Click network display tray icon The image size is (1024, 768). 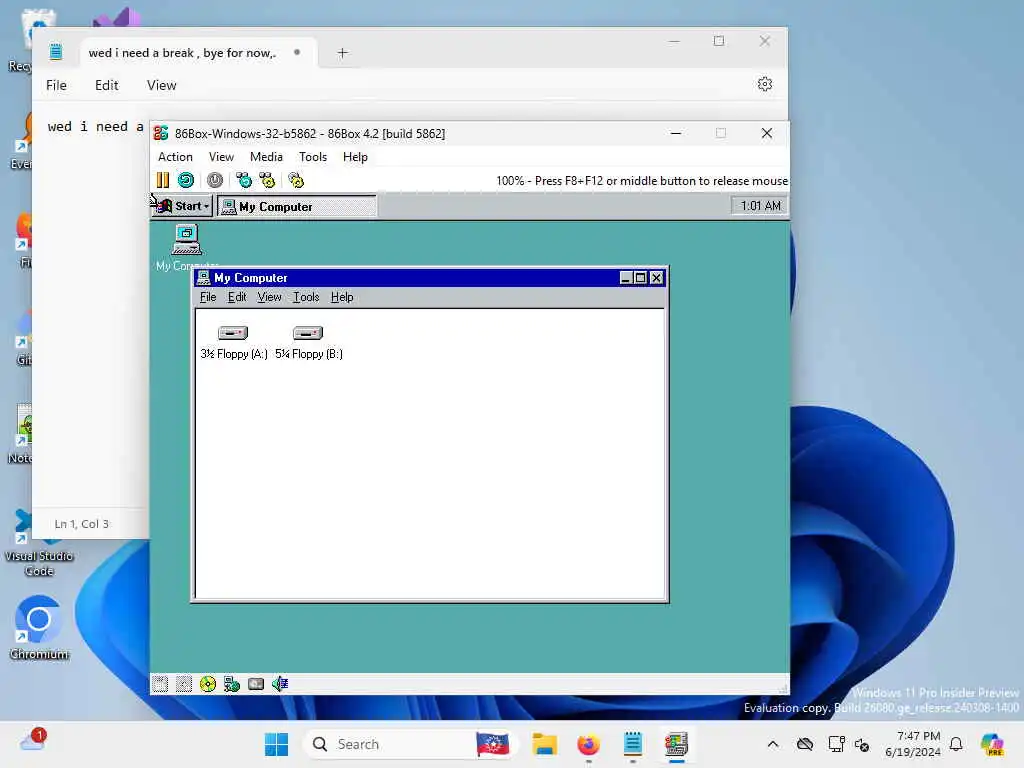pos(836,744)
